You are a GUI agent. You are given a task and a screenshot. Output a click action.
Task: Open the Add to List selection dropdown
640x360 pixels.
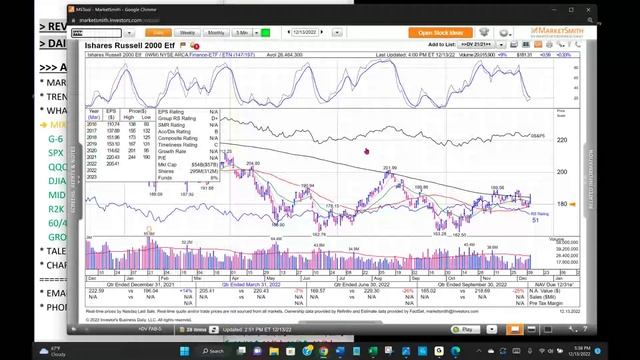tap(476, 44)
